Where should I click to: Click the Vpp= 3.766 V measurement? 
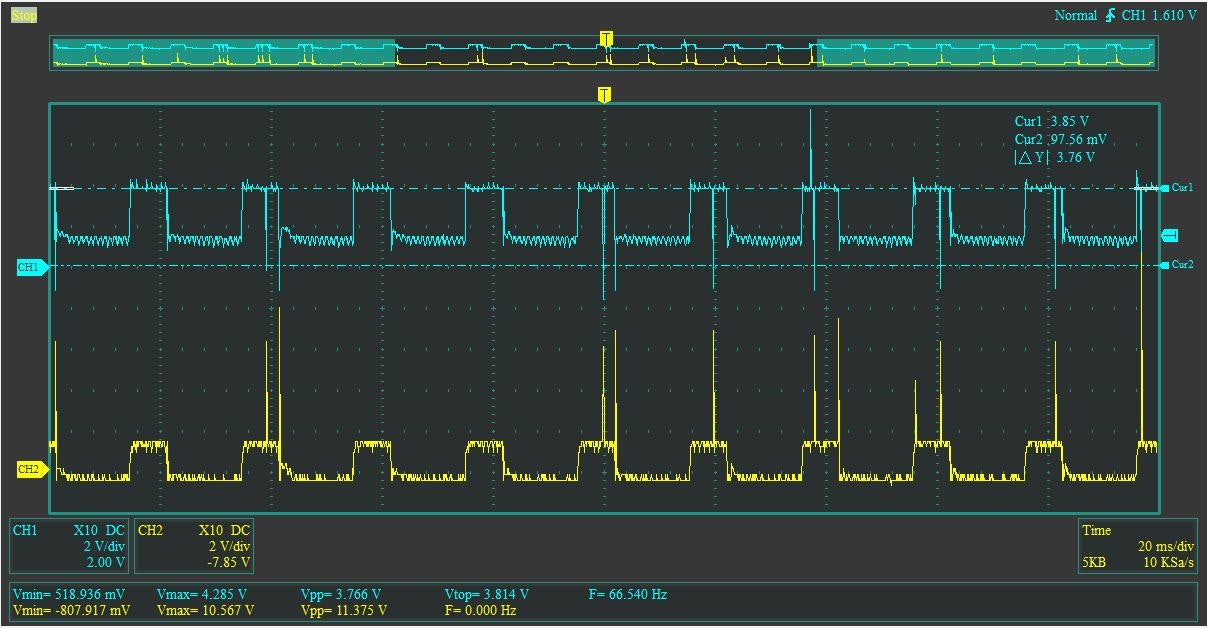pos(342,594)
